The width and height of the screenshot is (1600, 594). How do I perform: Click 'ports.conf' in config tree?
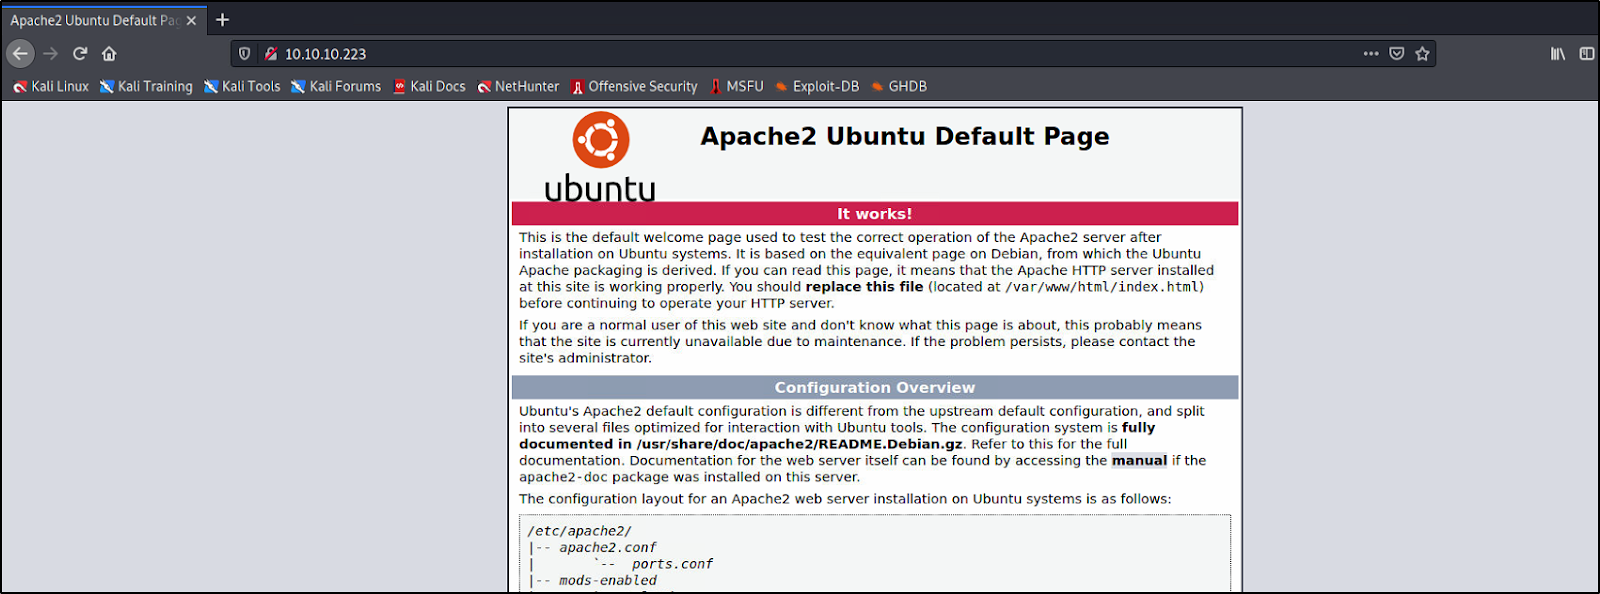click(x=672, y=564)
